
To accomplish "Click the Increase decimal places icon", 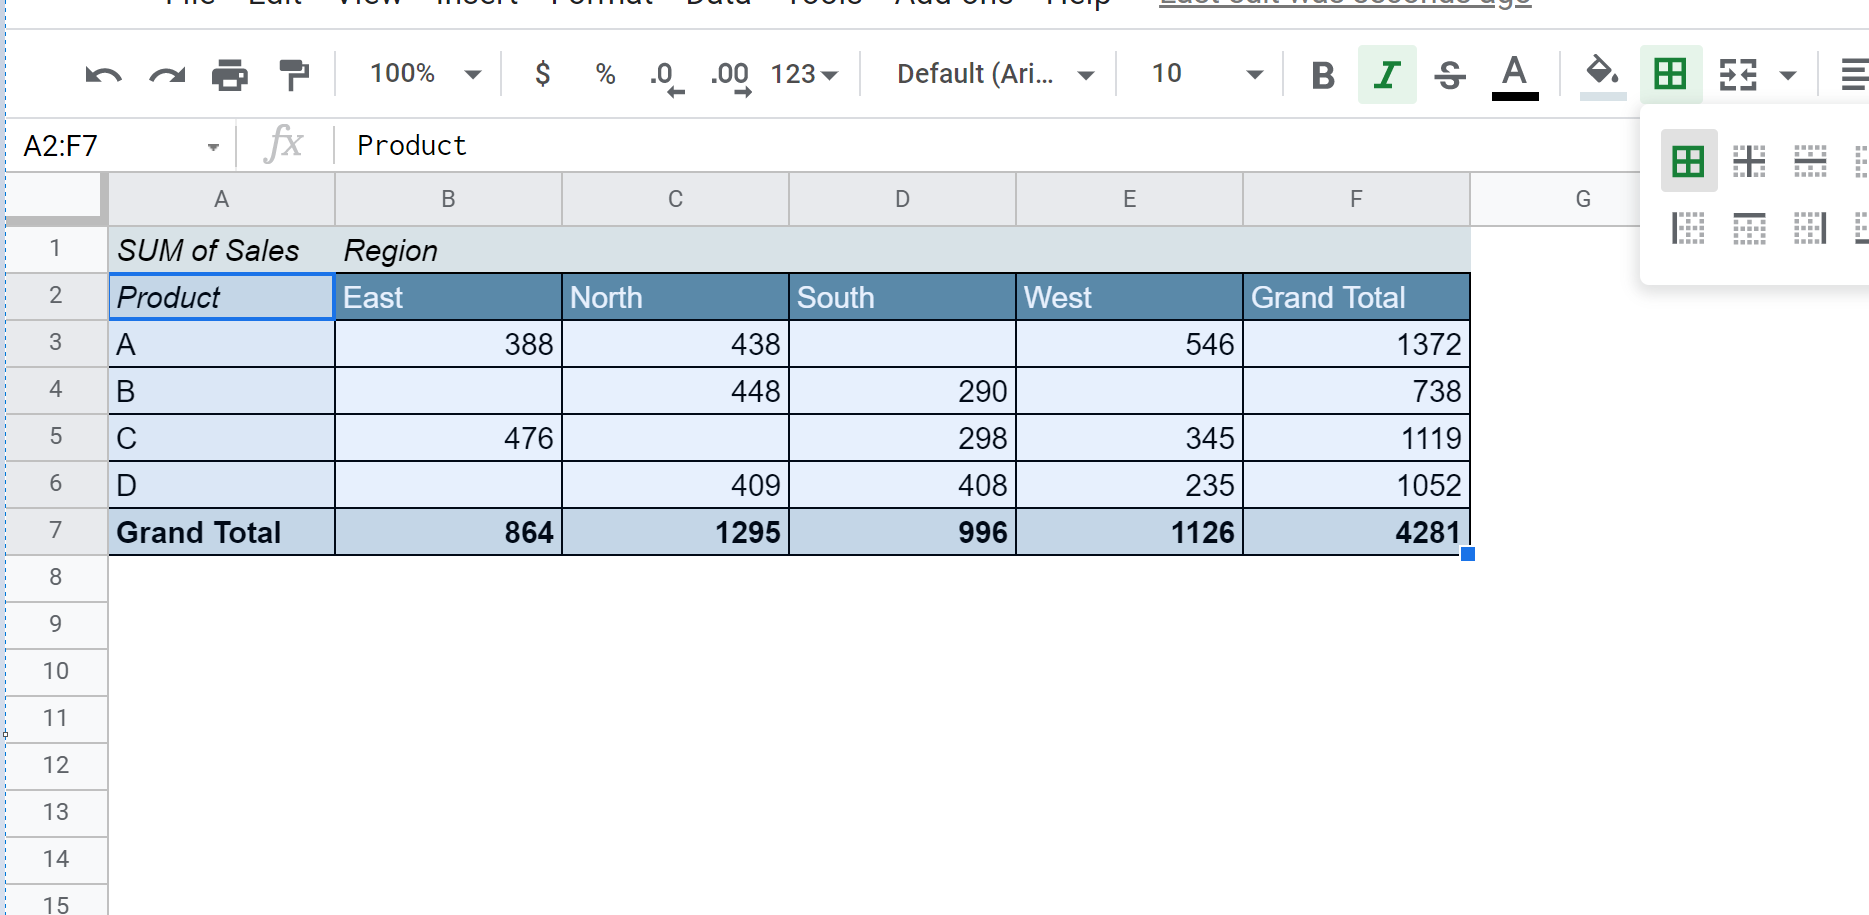I will [730, 76].
